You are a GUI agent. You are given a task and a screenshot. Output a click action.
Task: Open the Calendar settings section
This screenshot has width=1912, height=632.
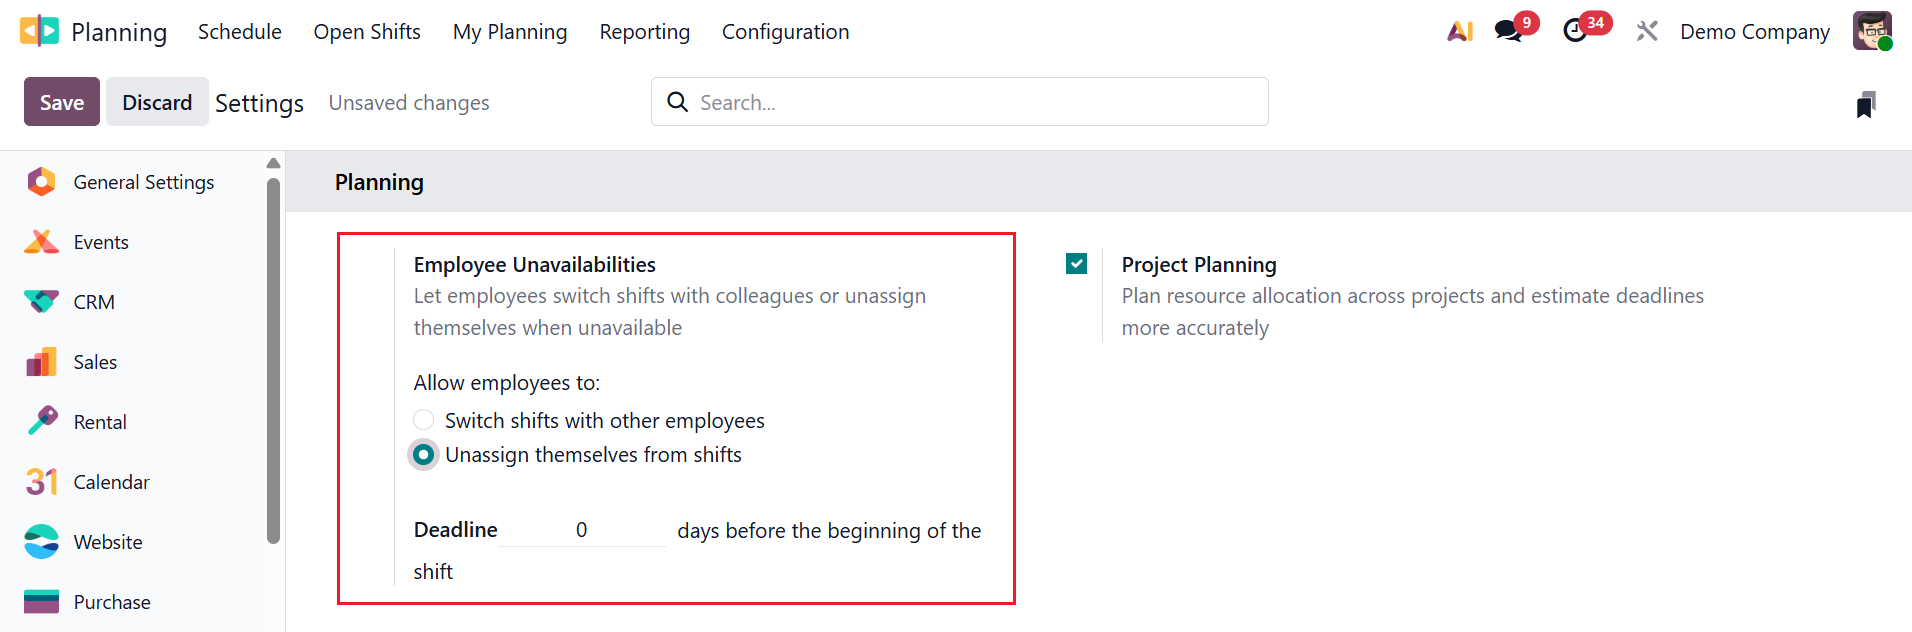[x=111, y=481]
